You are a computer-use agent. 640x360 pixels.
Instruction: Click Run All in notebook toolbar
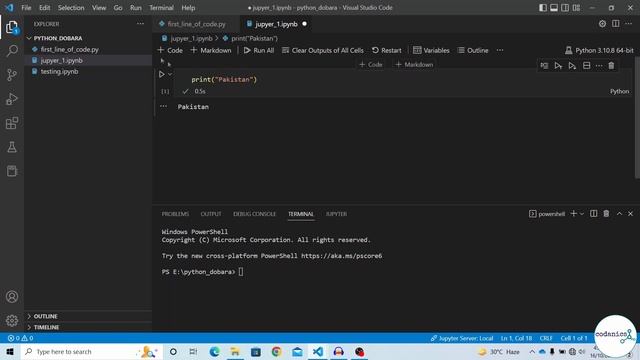(x=259, y=51)
